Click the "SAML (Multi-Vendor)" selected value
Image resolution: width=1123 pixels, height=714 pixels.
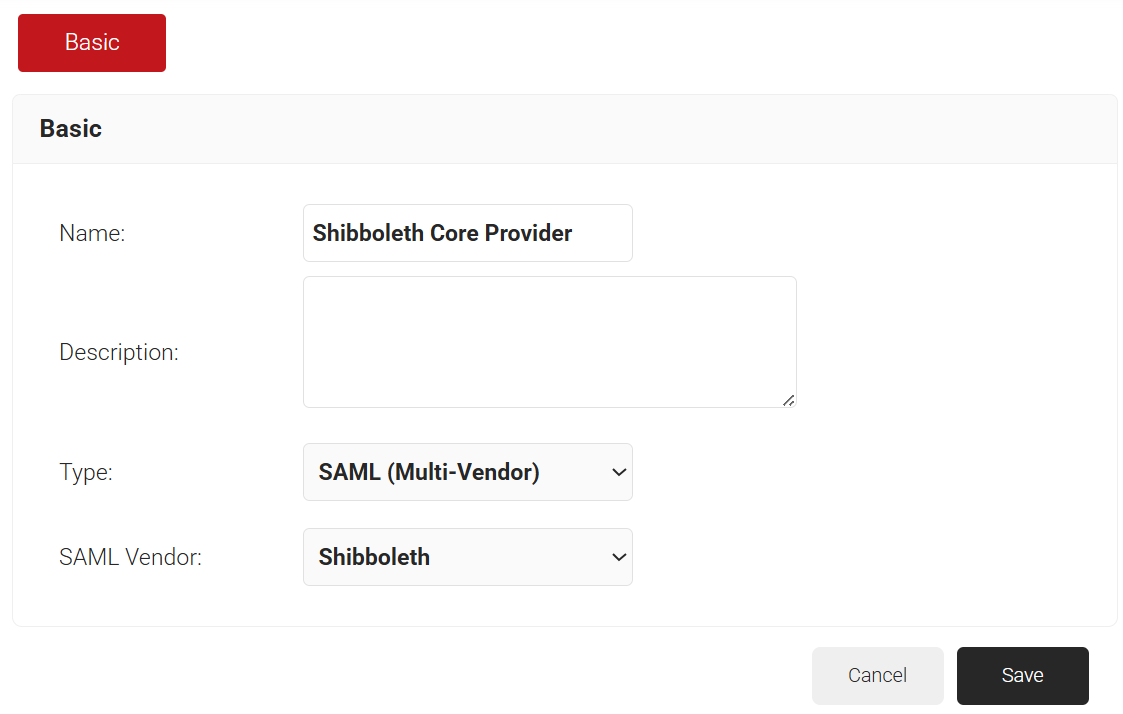pos(429,472)
